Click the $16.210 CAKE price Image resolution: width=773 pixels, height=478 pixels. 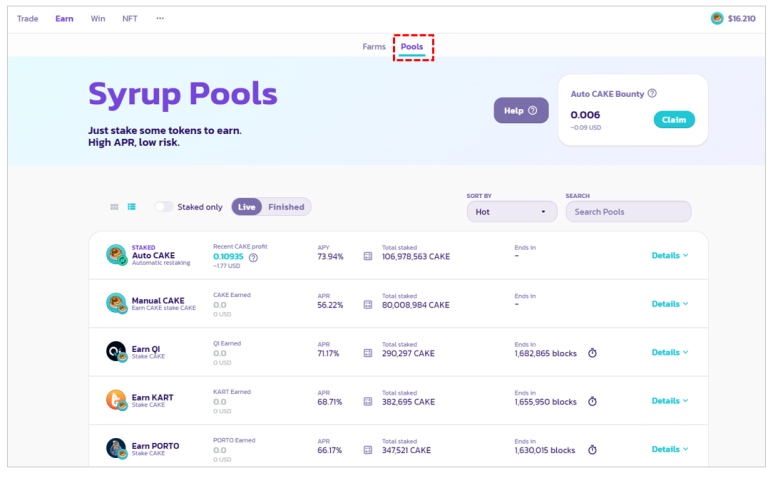[741, 19]
